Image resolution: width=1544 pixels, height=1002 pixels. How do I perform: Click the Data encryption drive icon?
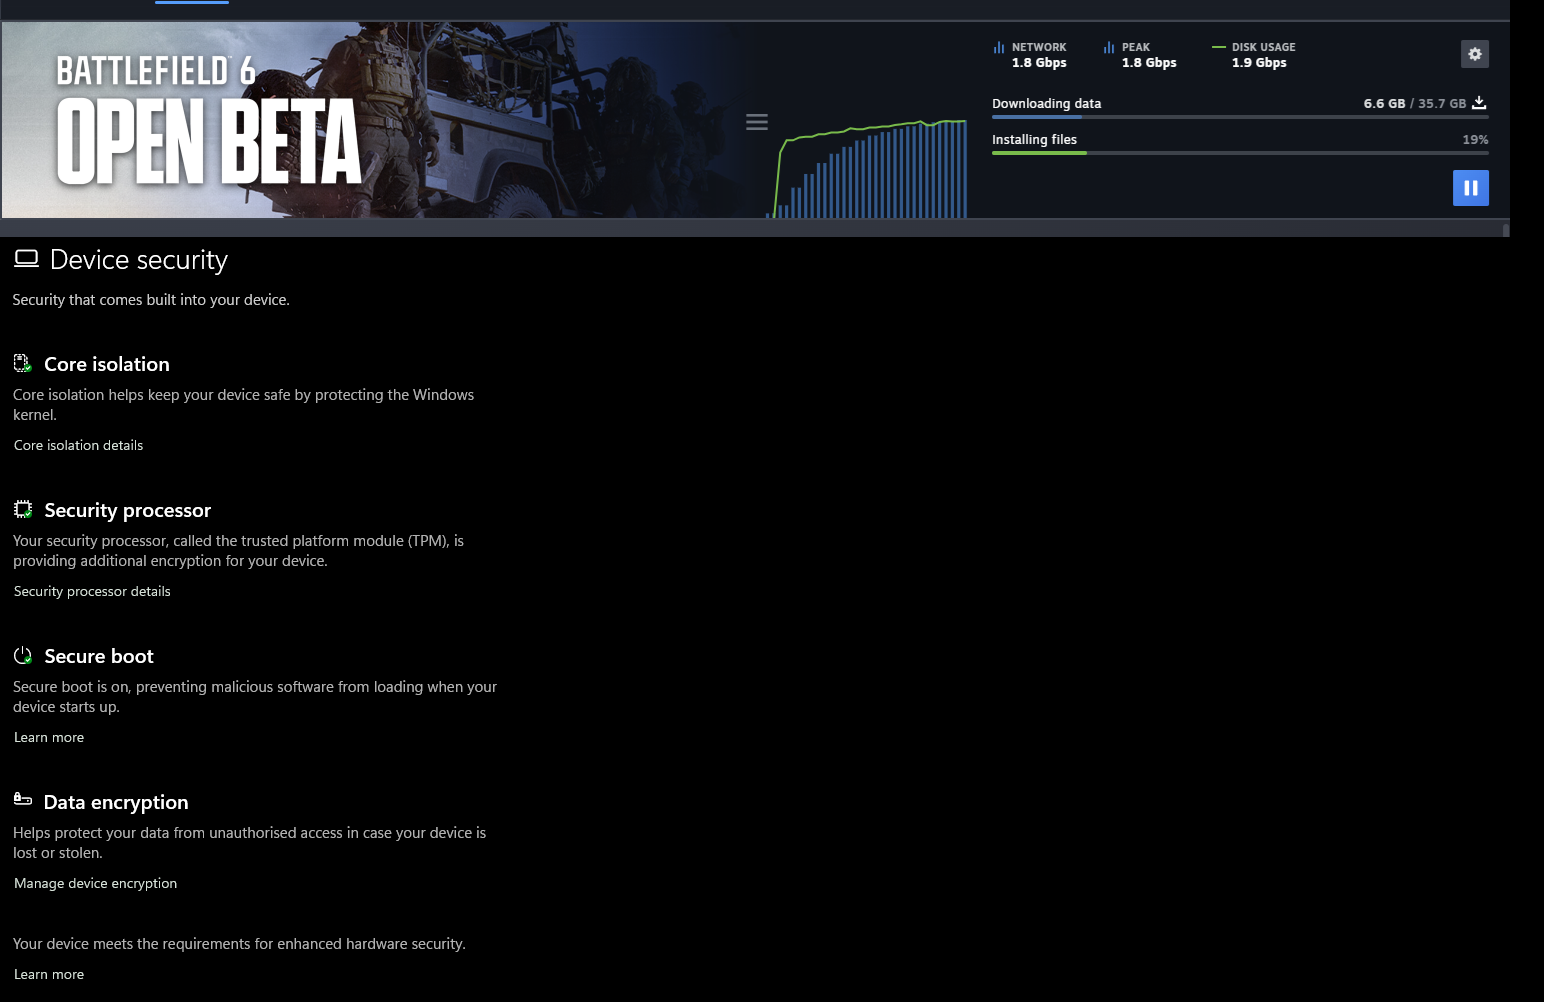pyautogui.click(x=23, y=799)
